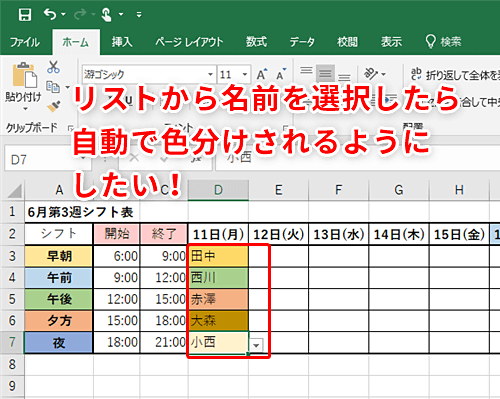This screenshot has width=500, height=399.
Task: Switch to the 挿入 ribbon tab
Action: [x=122, y=42]
